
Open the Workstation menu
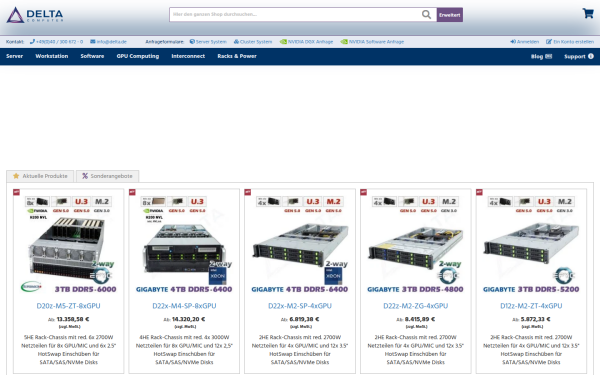[52, 56]
